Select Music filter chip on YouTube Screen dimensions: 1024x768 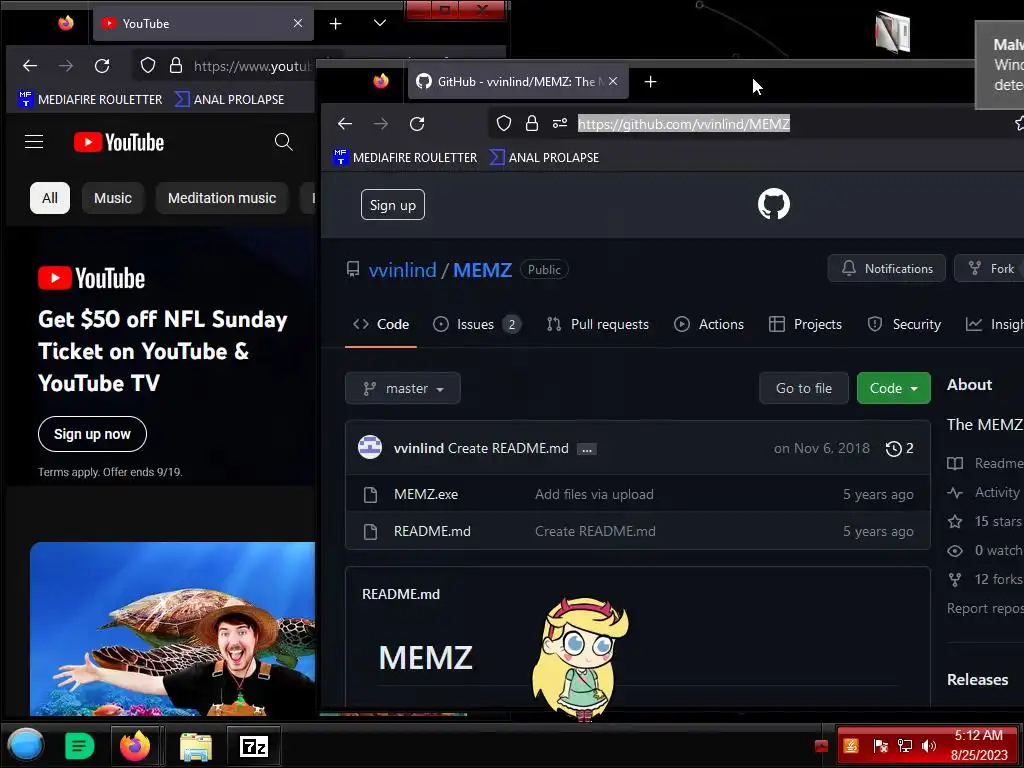tap(112, 198)
